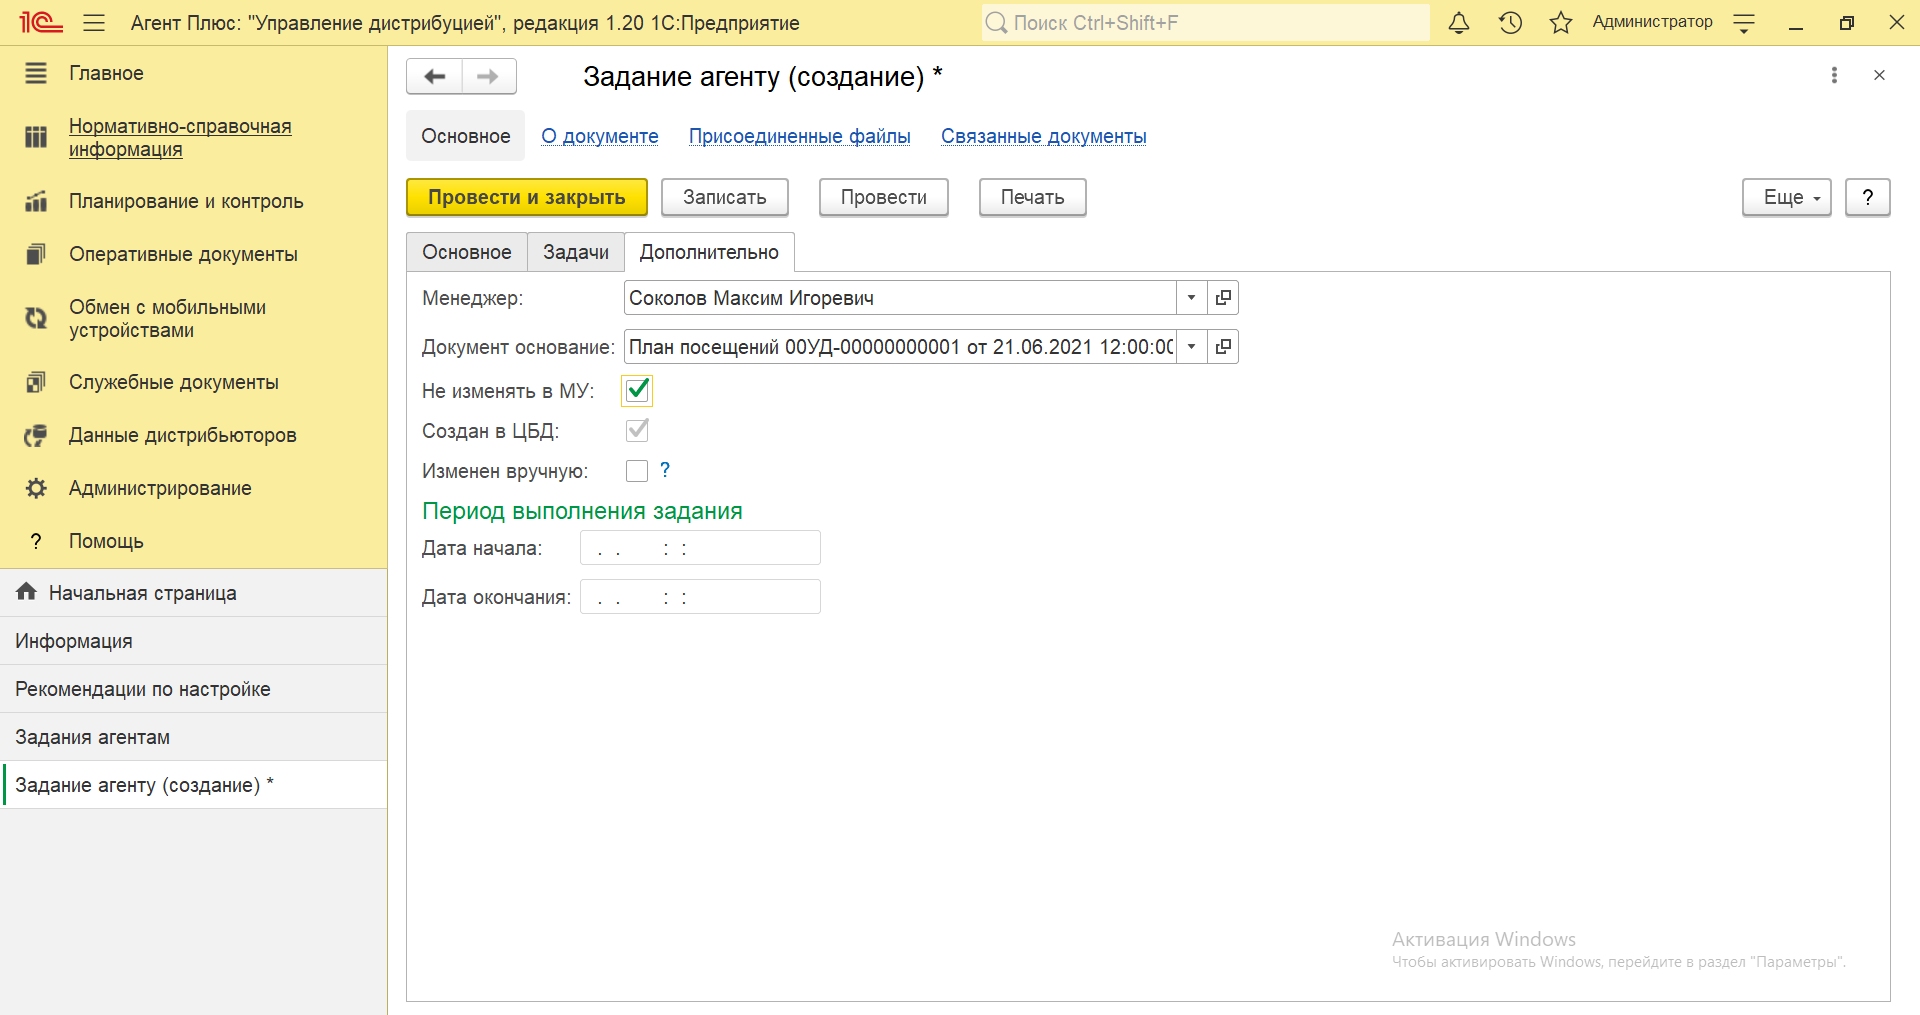The height and width of the screenshot is (1015, 1920).
Task: Click the question mark hint beside Изменен вручную
Action: [x=665, y=470]
